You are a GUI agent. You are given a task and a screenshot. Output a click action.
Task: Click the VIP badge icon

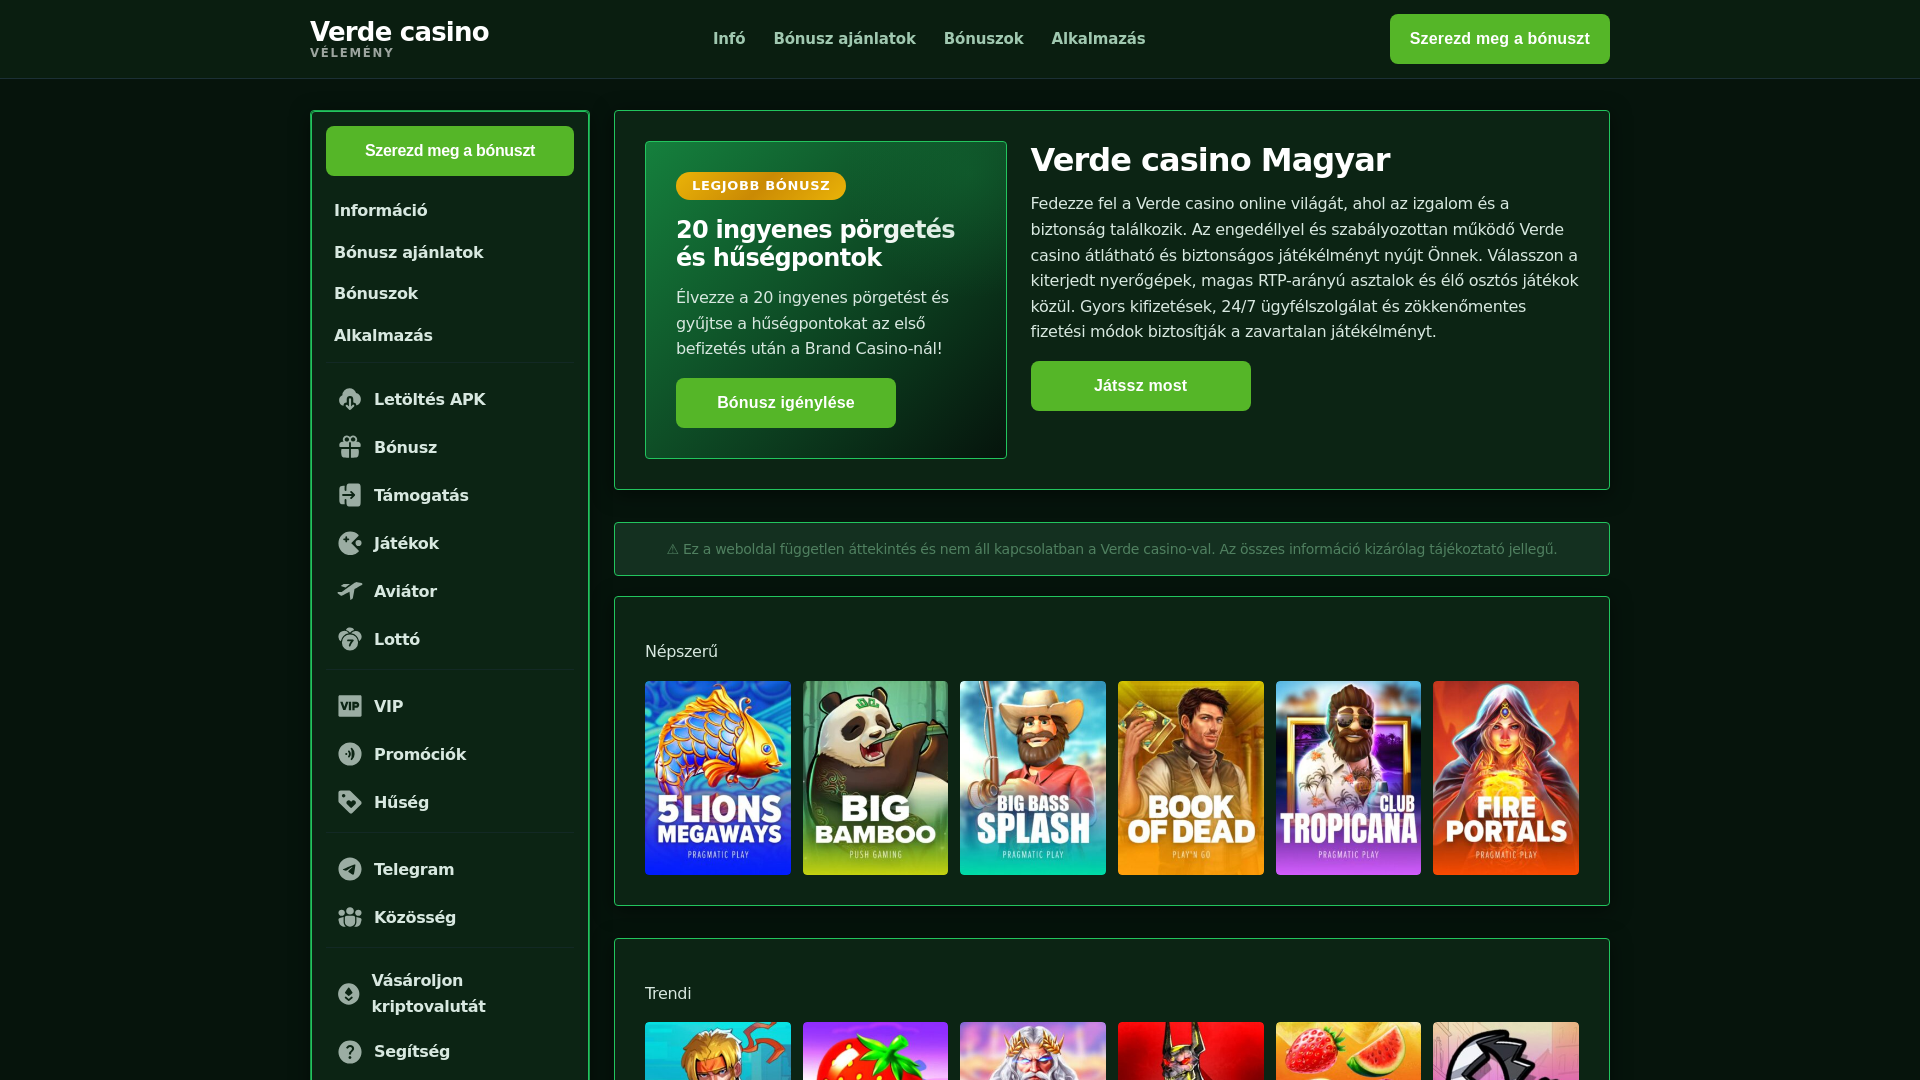click(349, 706)
